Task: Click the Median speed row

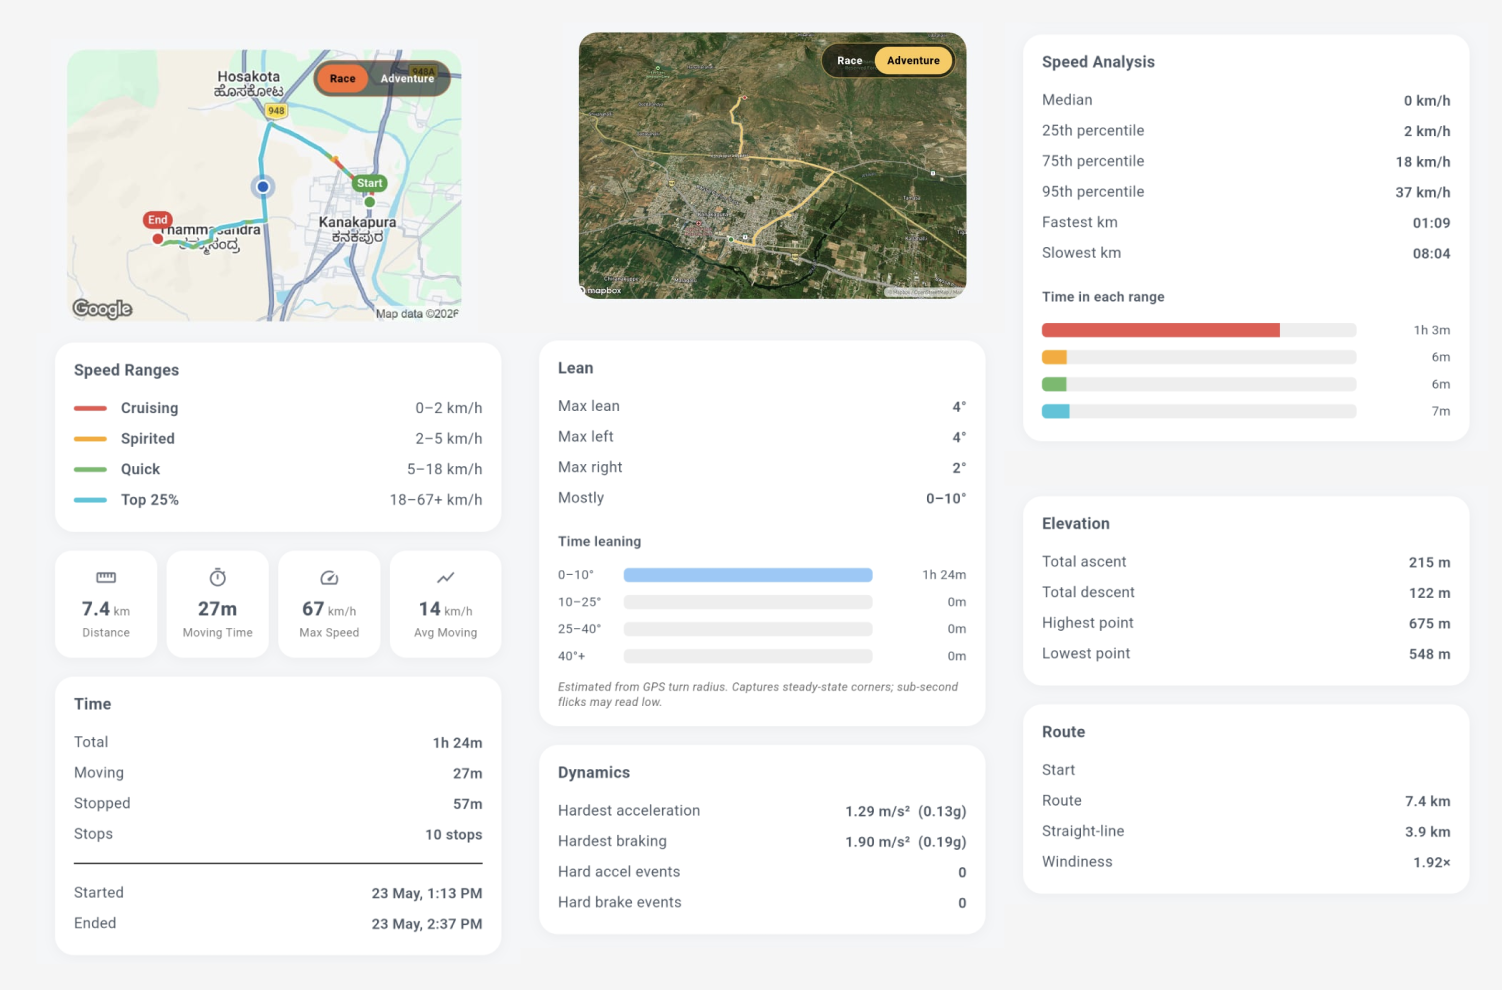Action: (x=1246, y=100)
